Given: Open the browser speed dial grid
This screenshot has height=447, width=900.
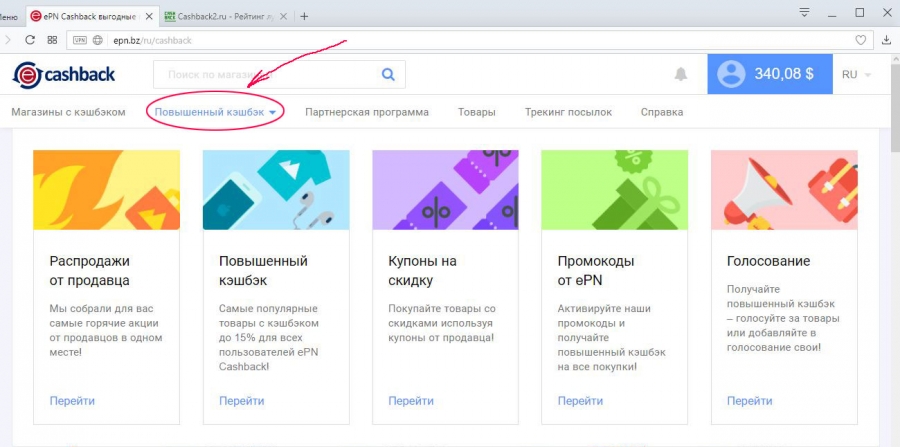Looking at the screenshot, I should [x=52, y=40].
